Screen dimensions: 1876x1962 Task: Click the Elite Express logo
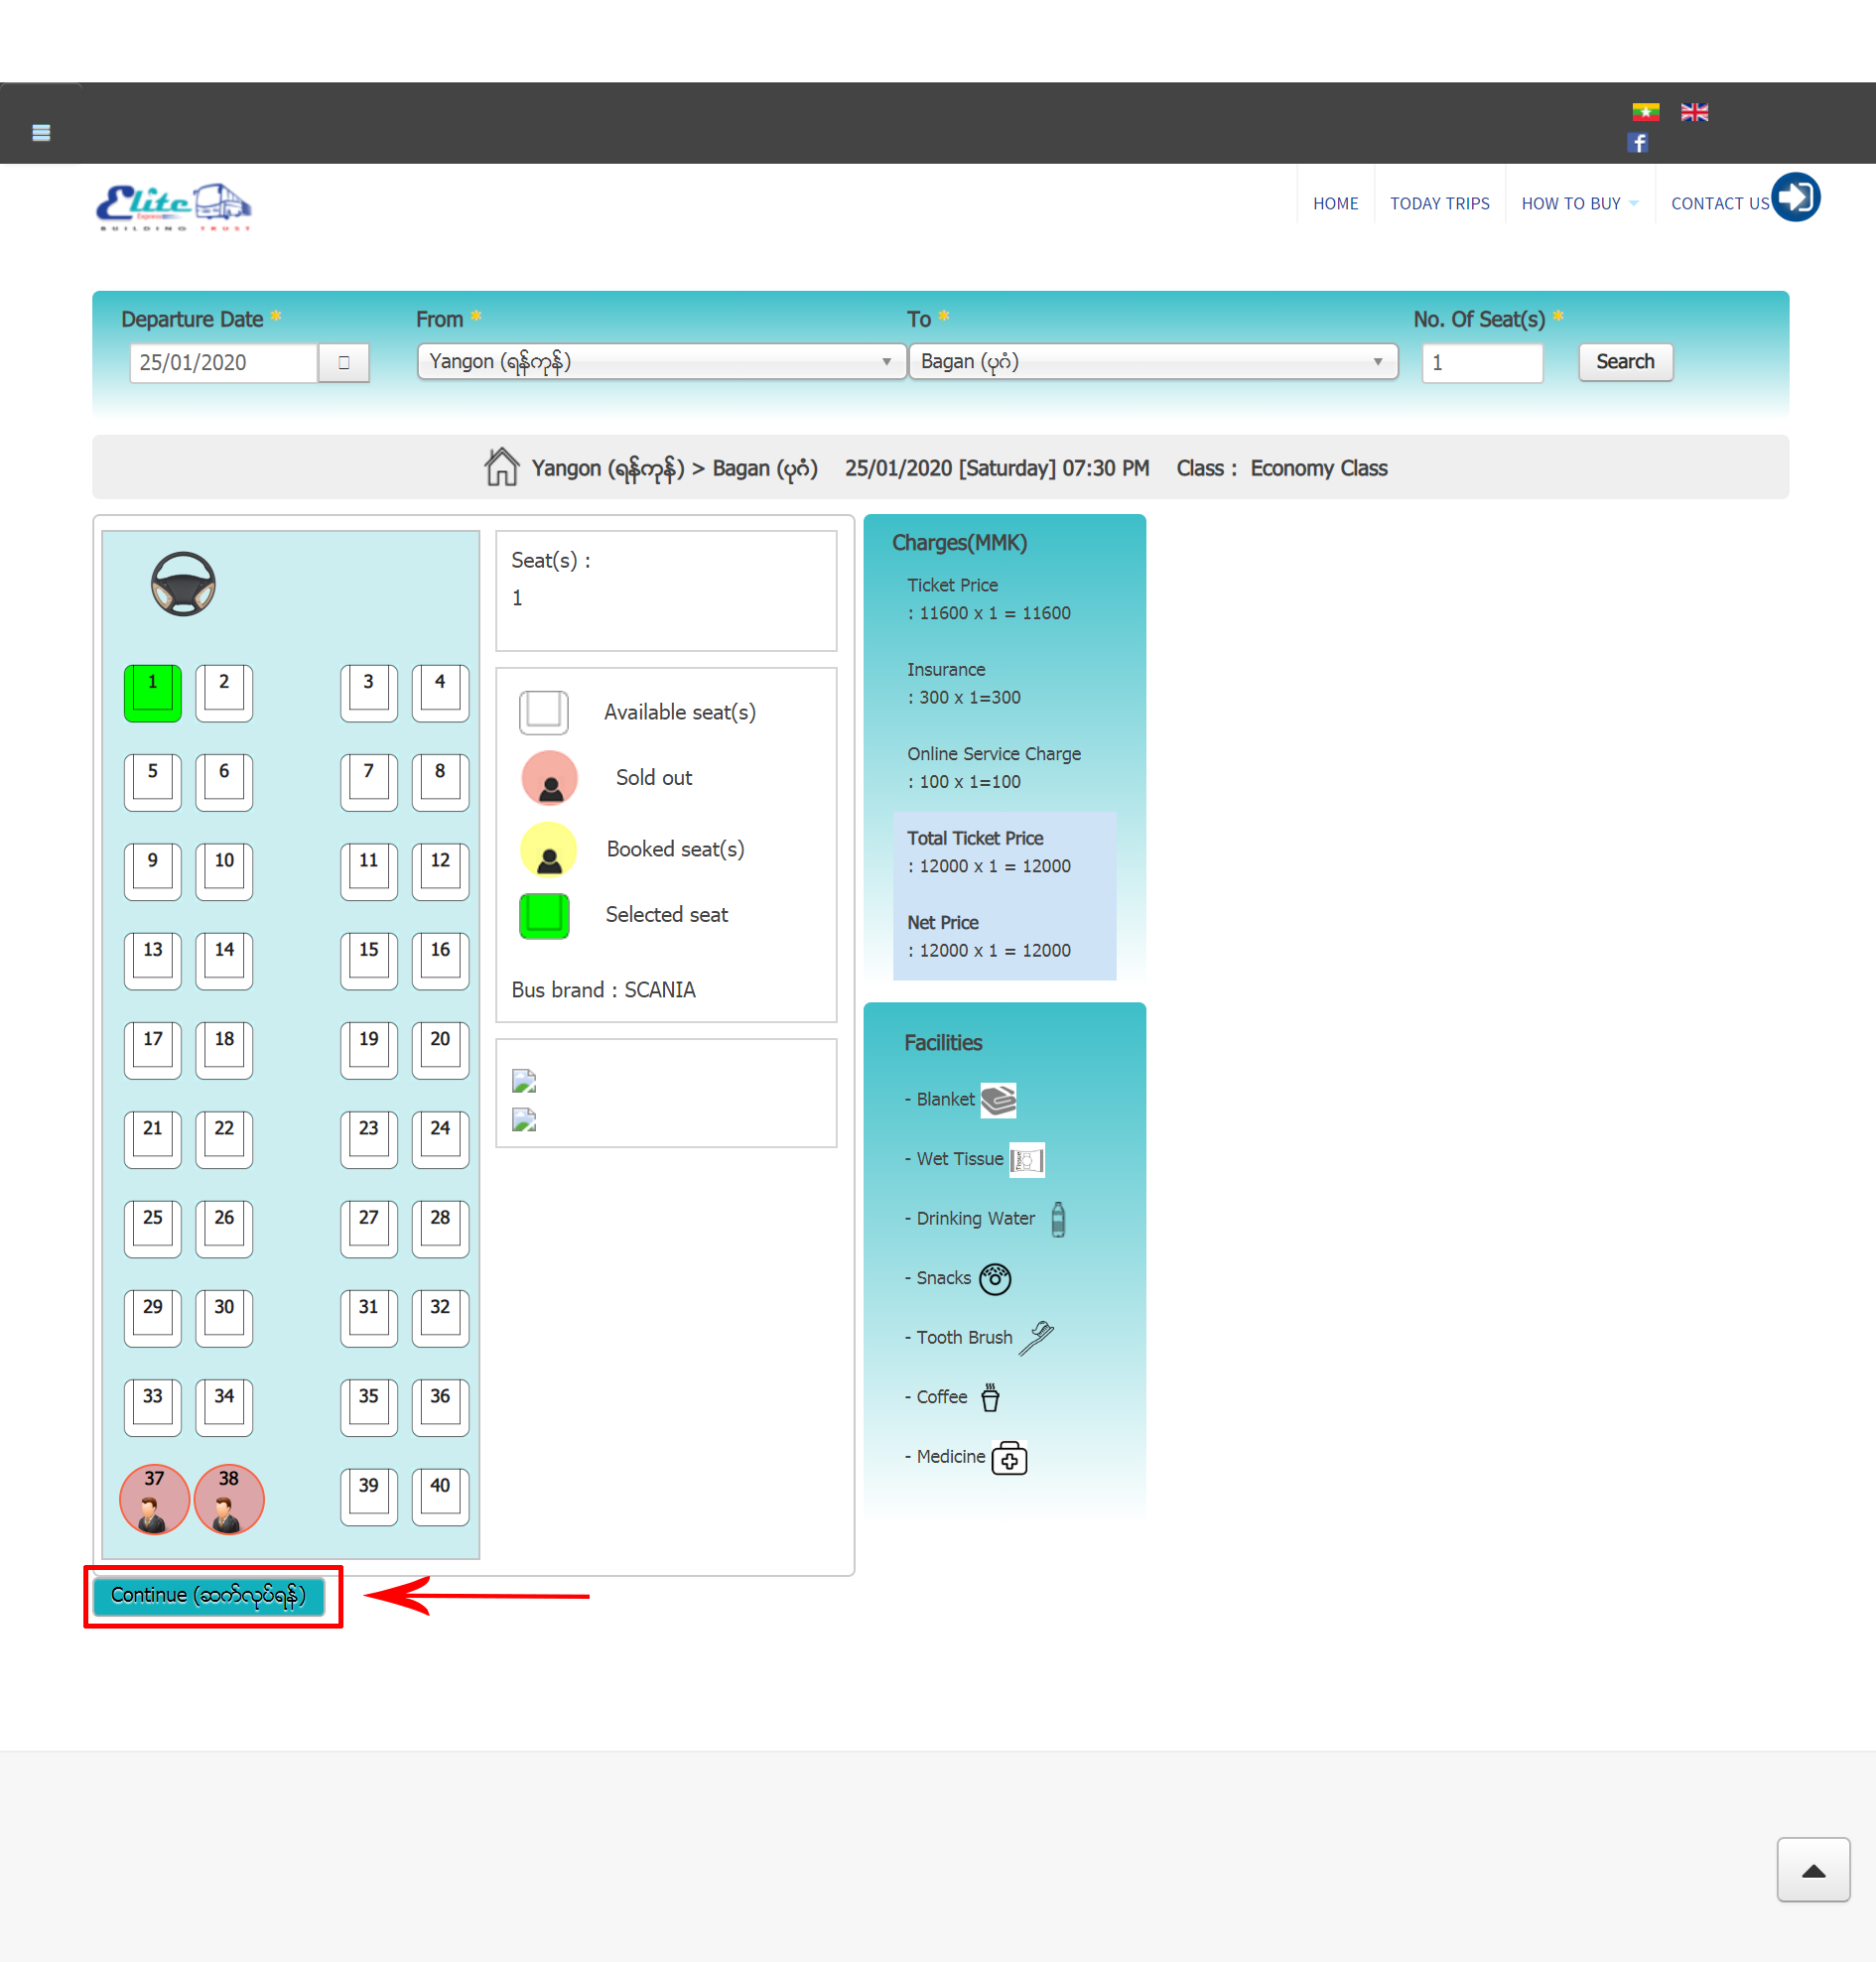pyautogui.click(x=173, y=207)
